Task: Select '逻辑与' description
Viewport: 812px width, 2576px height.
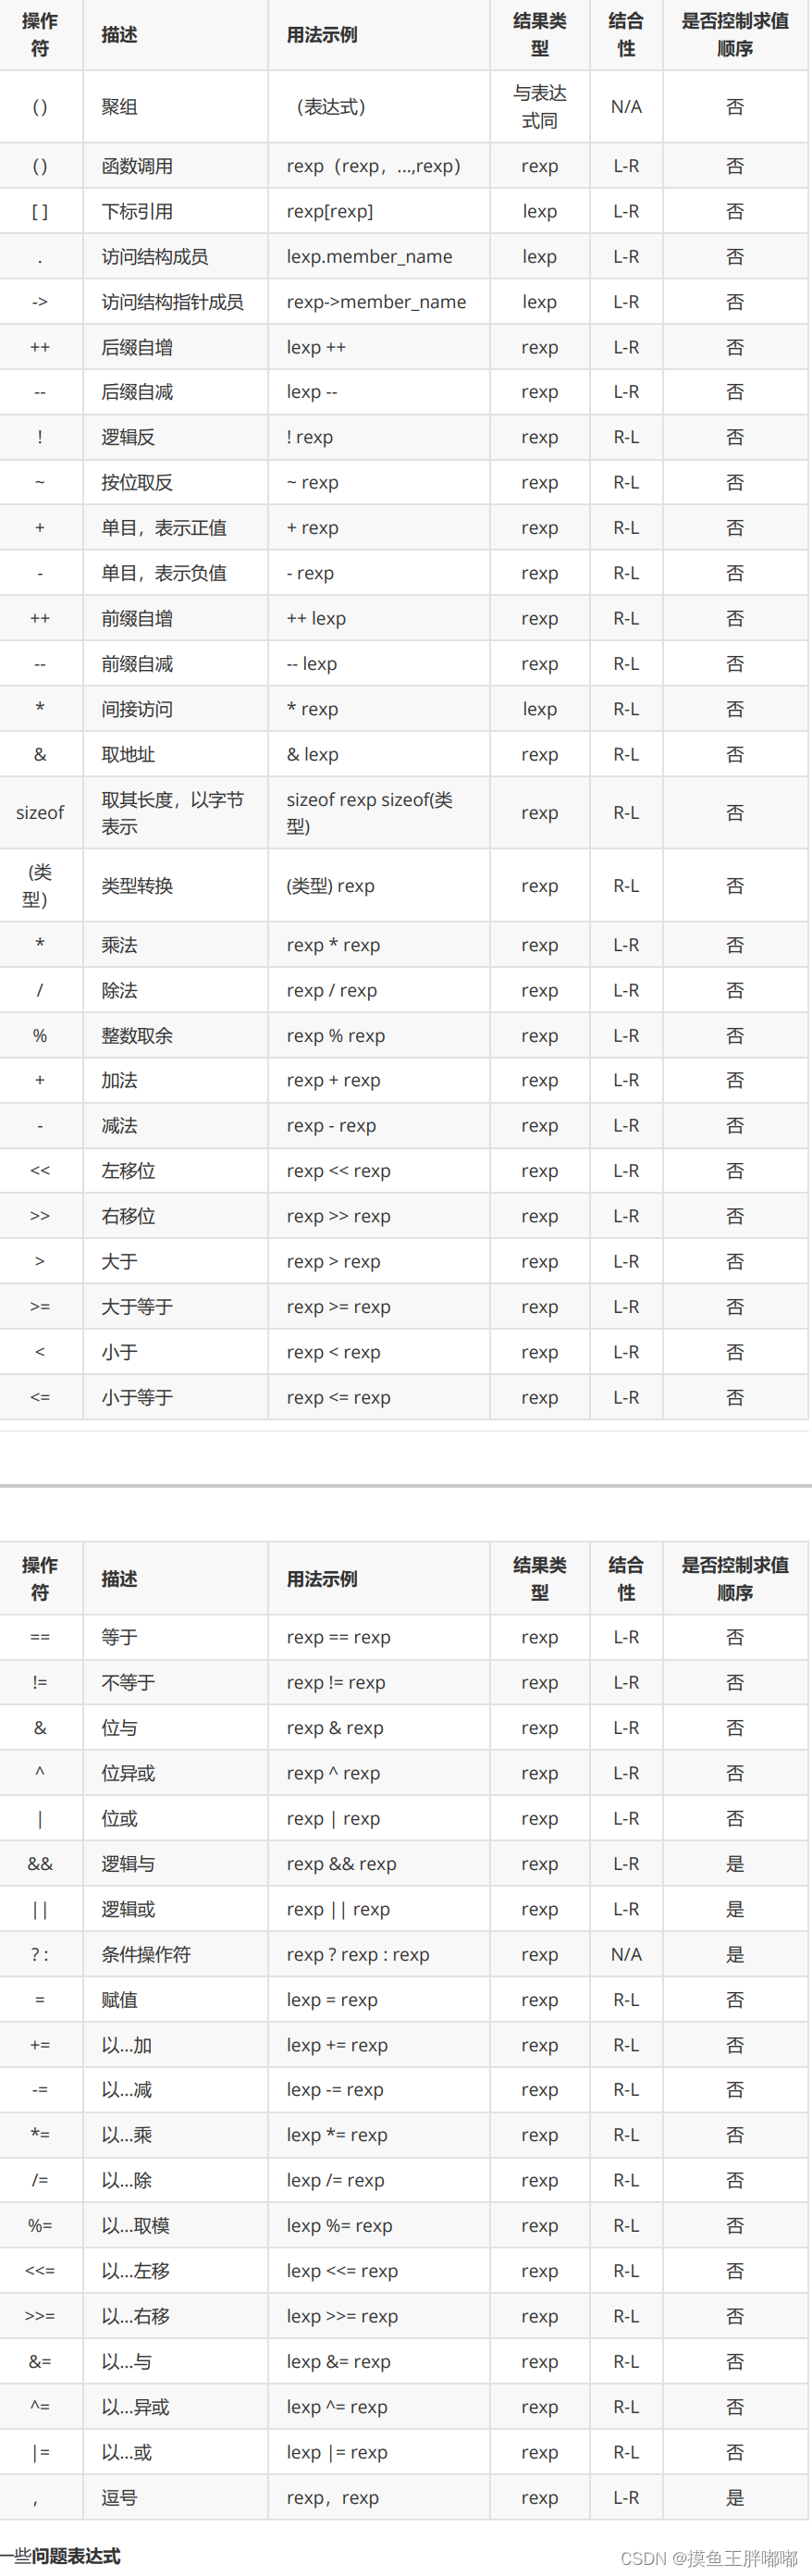Action: (128, 1864)
